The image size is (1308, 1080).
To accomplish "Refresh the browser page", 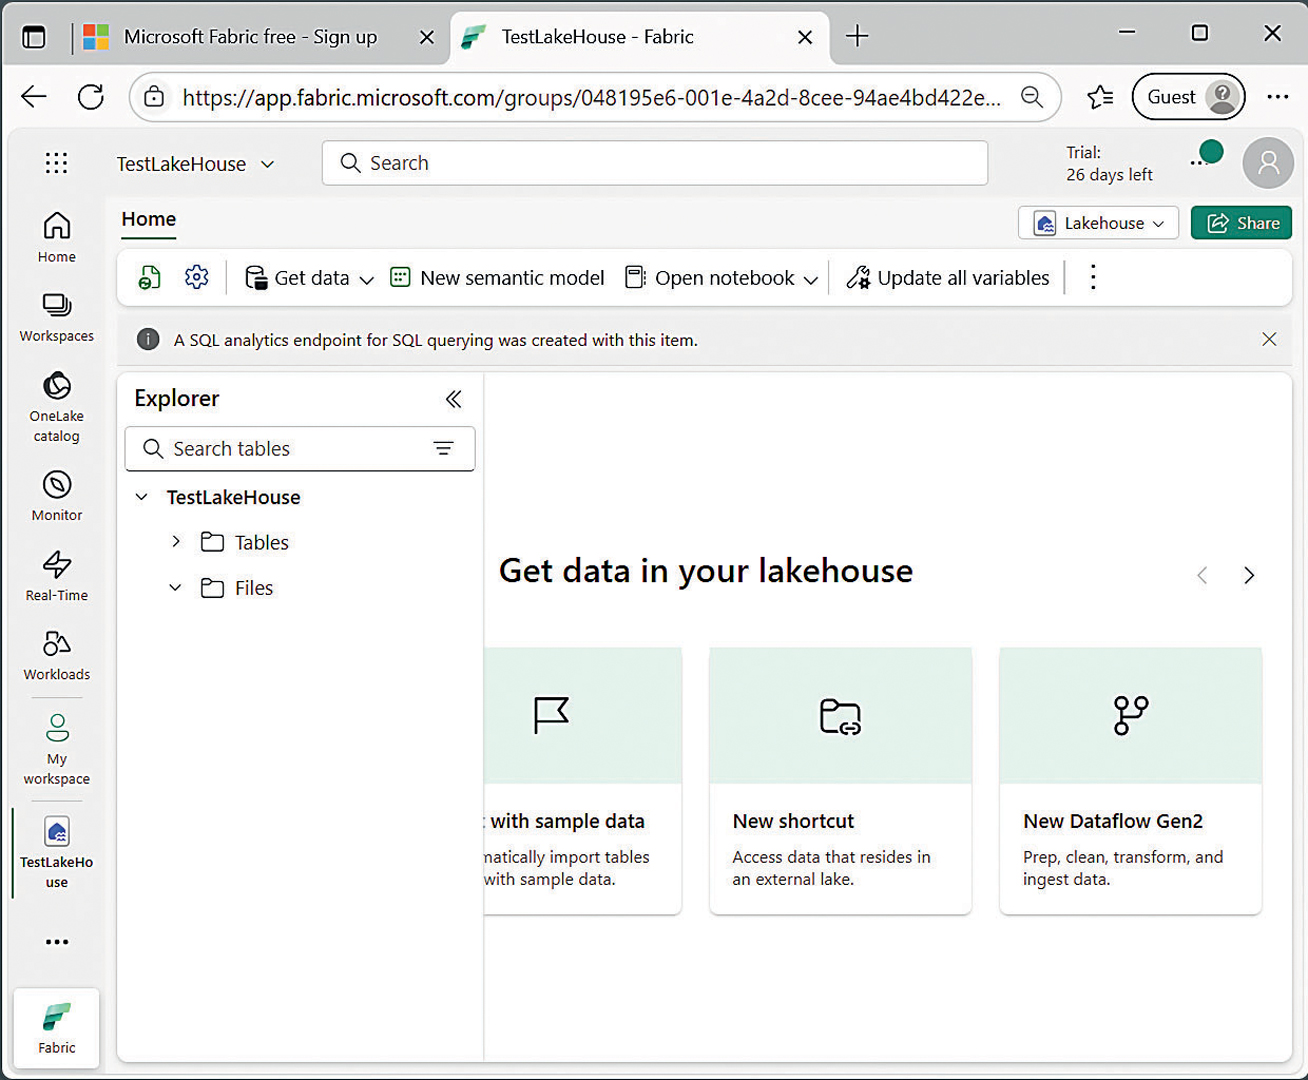I will tap(91, 97).
